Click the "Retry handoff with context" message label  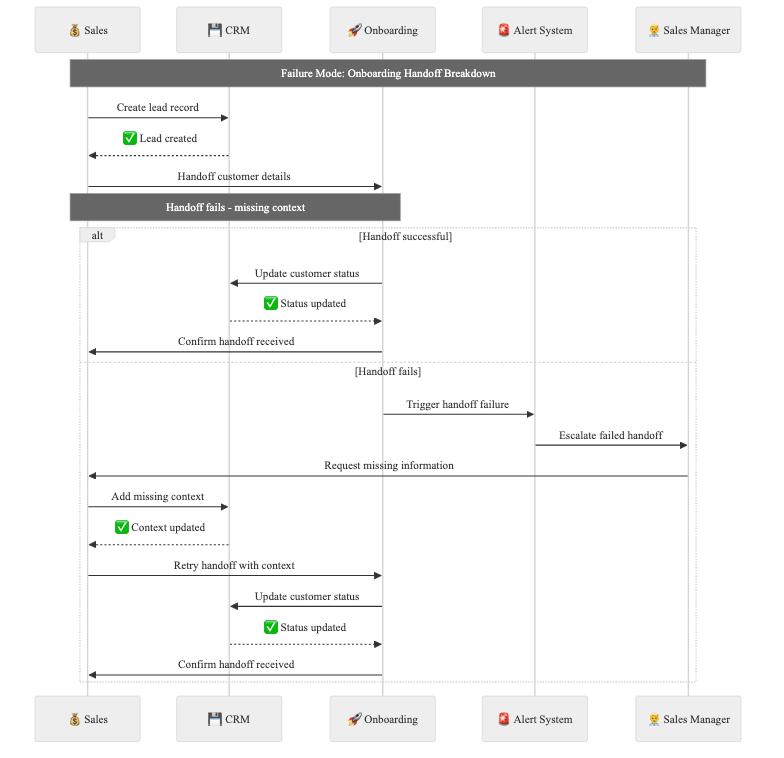pos(234,565)
